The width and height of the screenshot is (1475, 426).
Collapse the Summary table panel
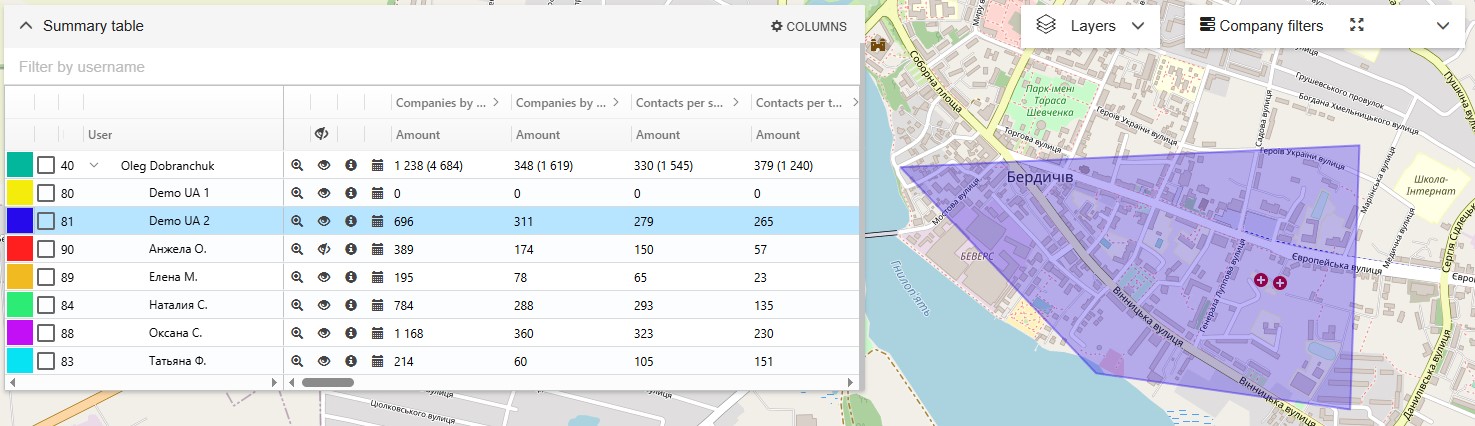[26, 26]
